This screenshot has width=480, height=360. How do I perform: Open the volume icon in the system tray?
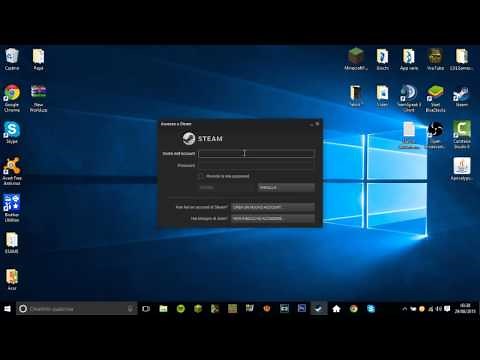pyautogui.click(x=439, y=309)
